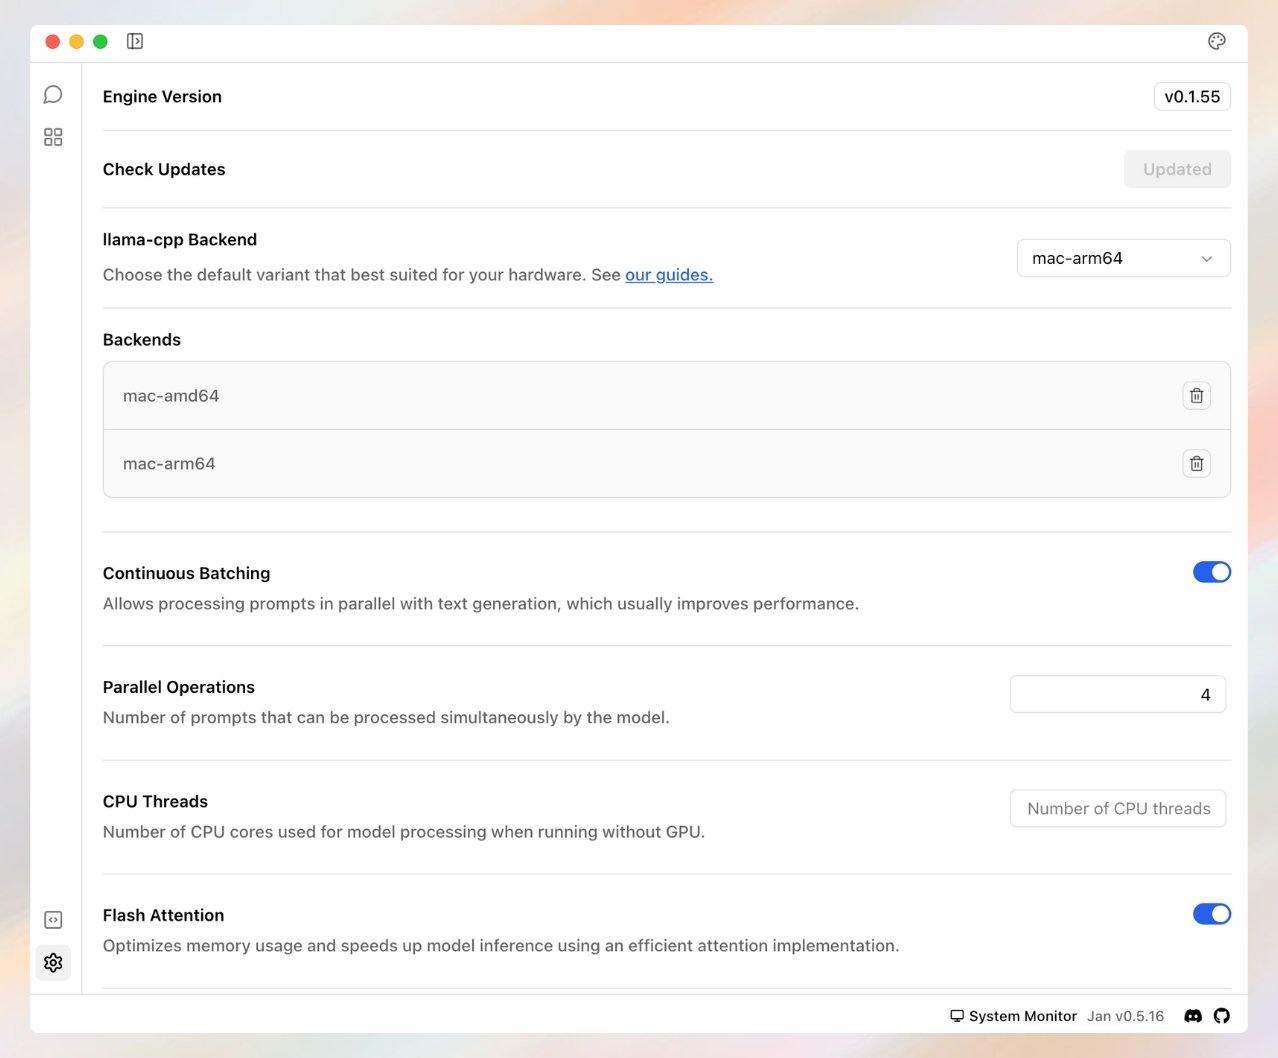Screen dimensions: 1278x1058
Task: Open Jan's GitHub repository
Action: pos(1221,1016)
